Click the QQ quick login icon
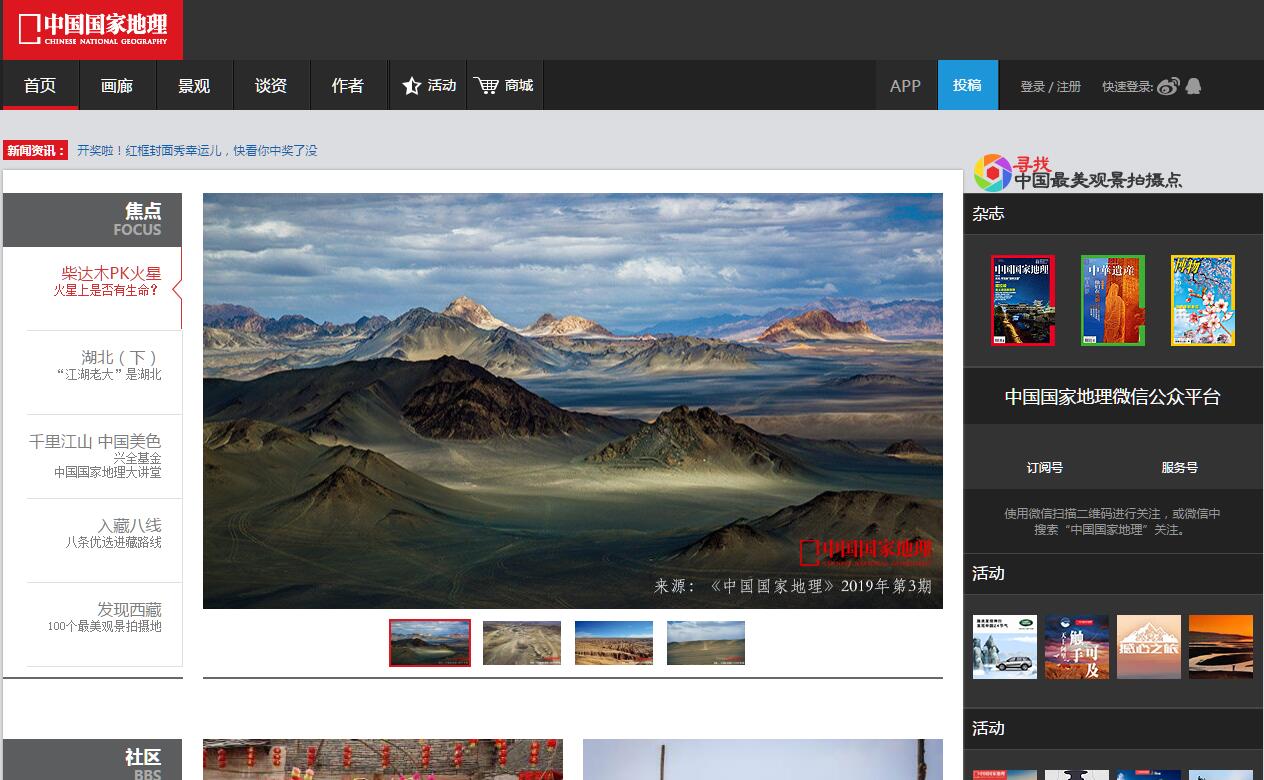This screenshot has width=1264, height=780. coord(1193,86)
